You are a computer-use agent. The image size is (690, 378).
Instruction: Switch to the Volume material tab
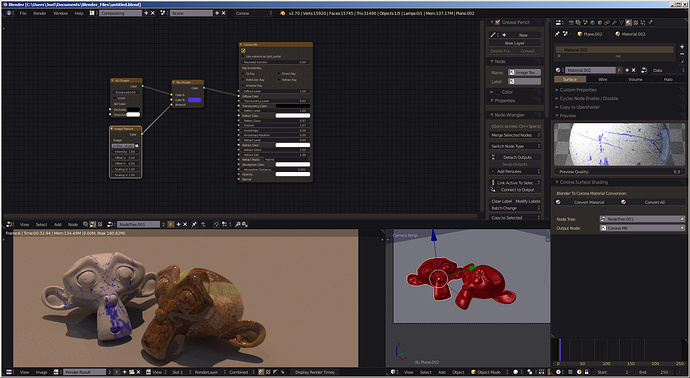pos(635,79)
